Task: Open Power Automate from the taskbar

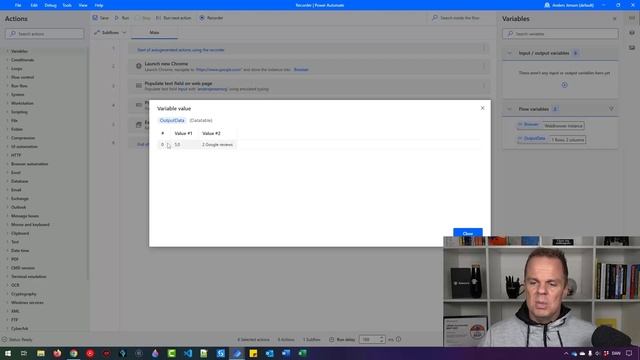Action: [x=237, y=353]
